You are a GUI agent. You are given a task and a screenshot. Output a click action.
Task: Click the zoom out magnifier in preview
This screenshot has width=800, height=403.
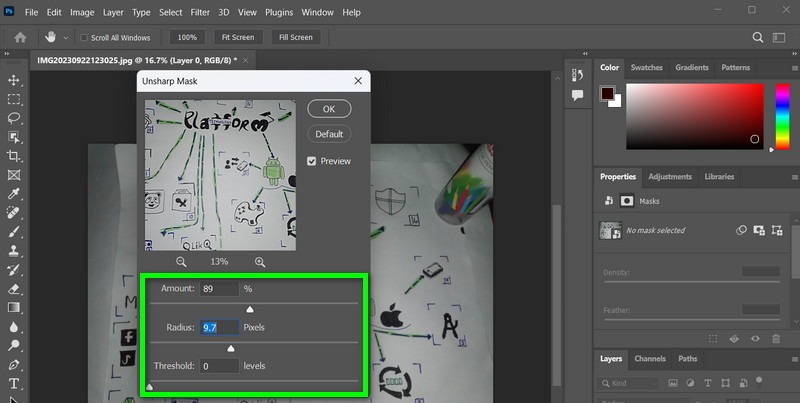pyautogui.click(x=182, y=262)
